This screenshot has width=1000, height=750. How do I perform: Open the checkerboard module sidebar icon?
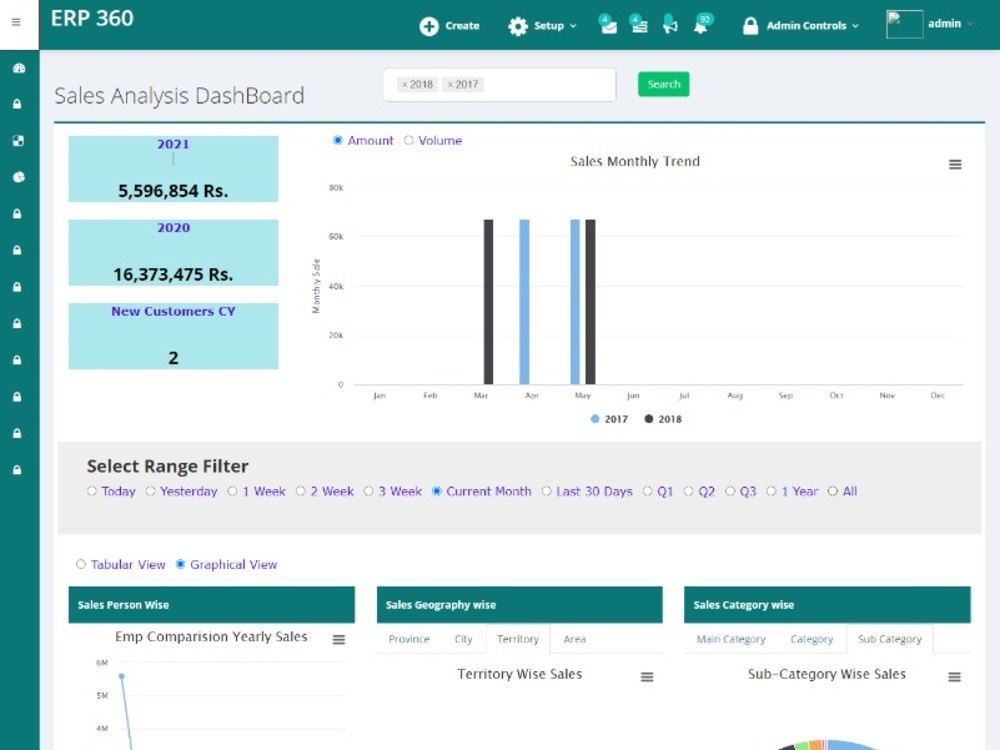(18, 141)
